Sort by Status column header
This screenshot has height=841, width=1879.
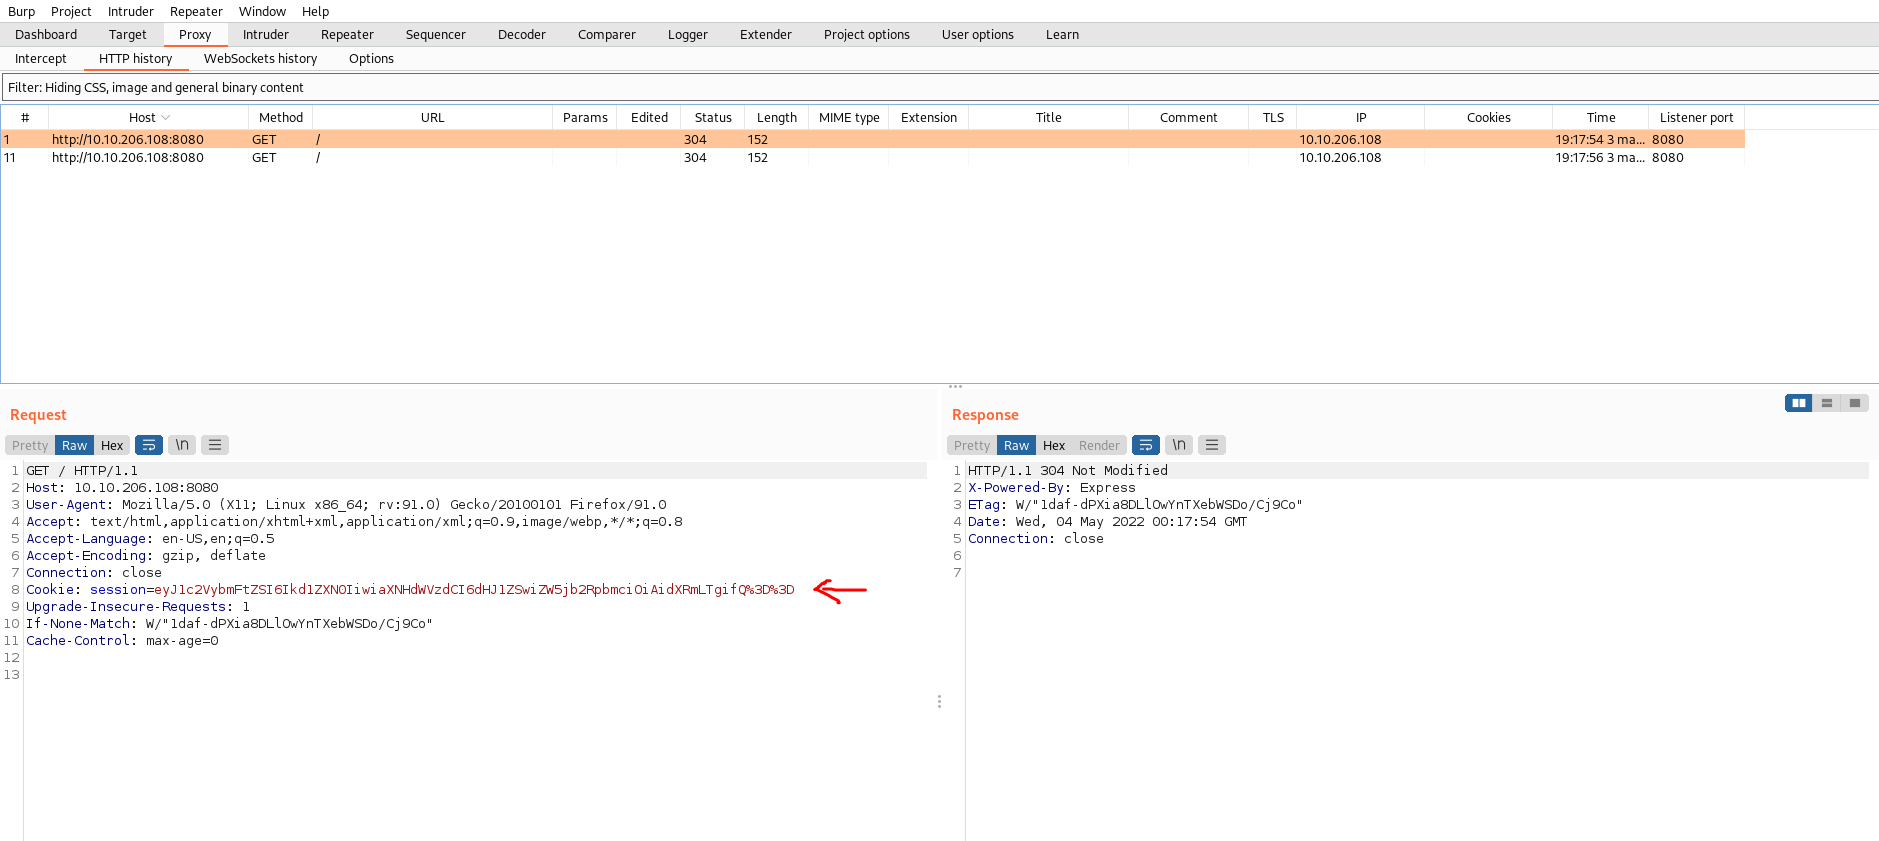point(713,118)
